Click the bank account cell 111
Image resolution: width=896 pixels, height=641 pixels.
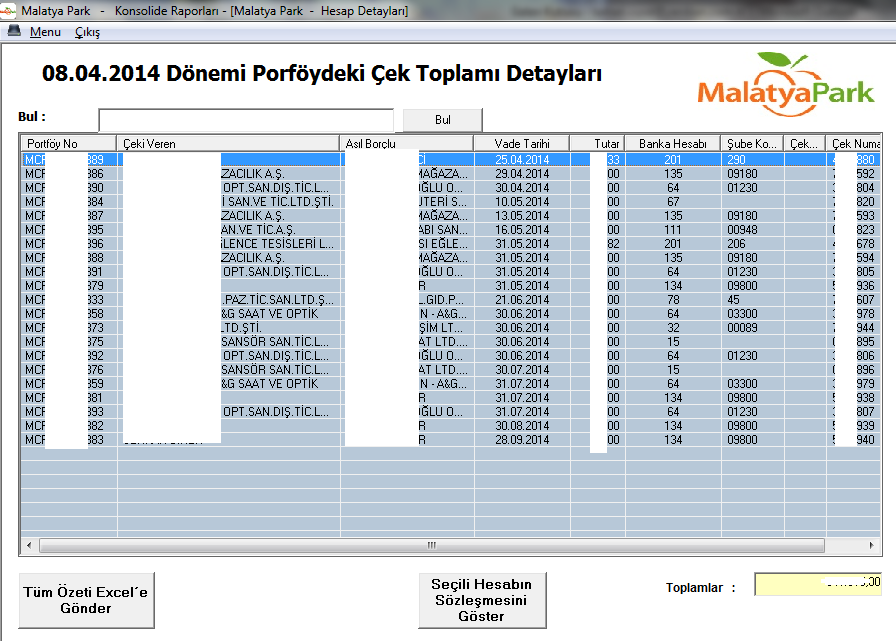pos(673,230)
